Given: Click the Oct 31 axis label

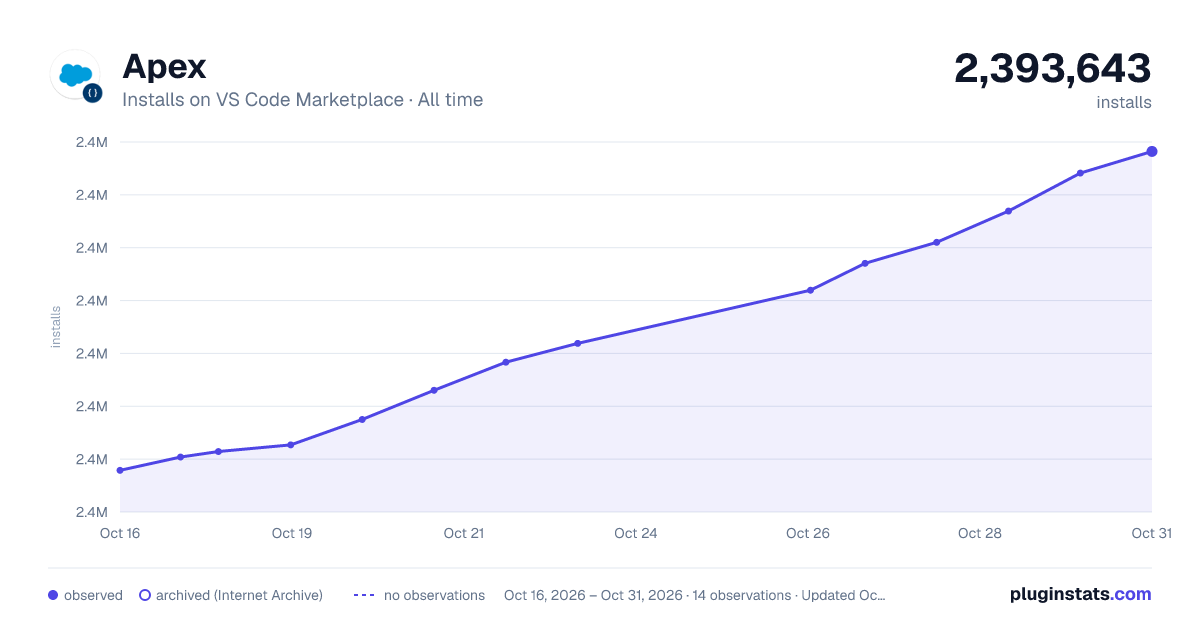Looking at the screenshot, I should click(x=1151, y=533).
